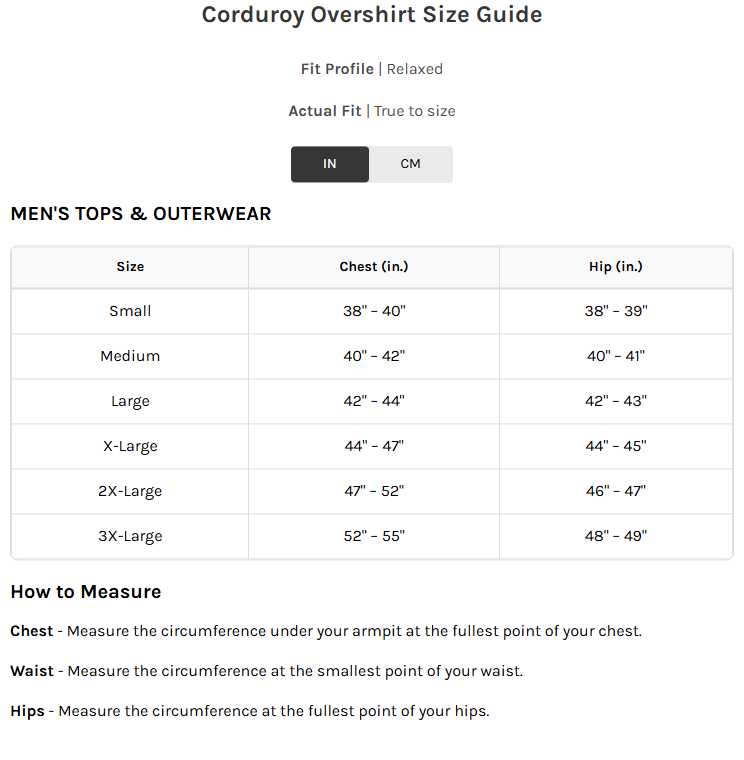
Task: Click the Size column header
Action: click(130, 267)
